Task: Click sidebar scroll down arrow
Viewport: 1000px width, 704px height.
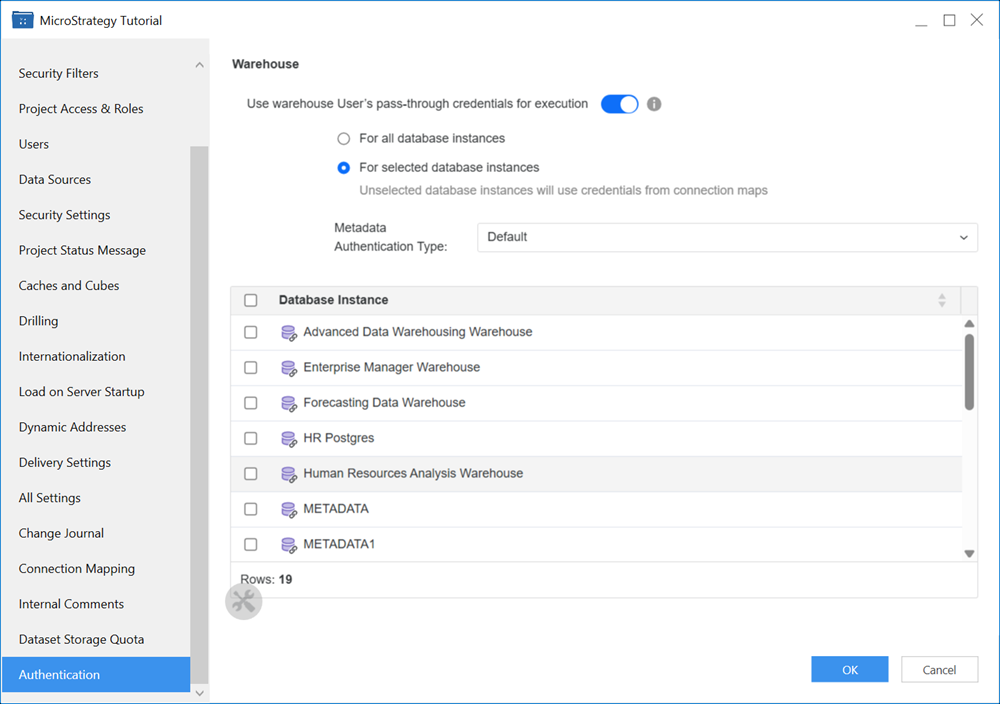Action: tap(200, 693)
